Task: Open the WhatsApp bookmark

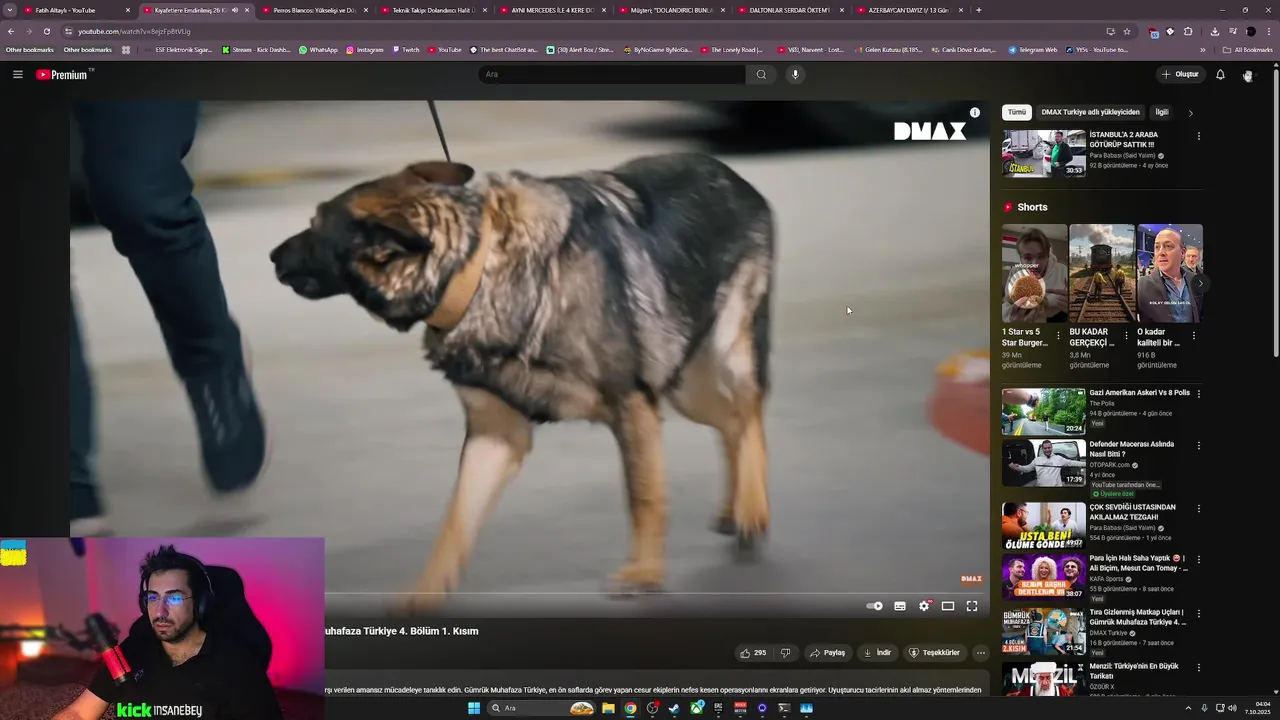Action: [x=319, y=50]
